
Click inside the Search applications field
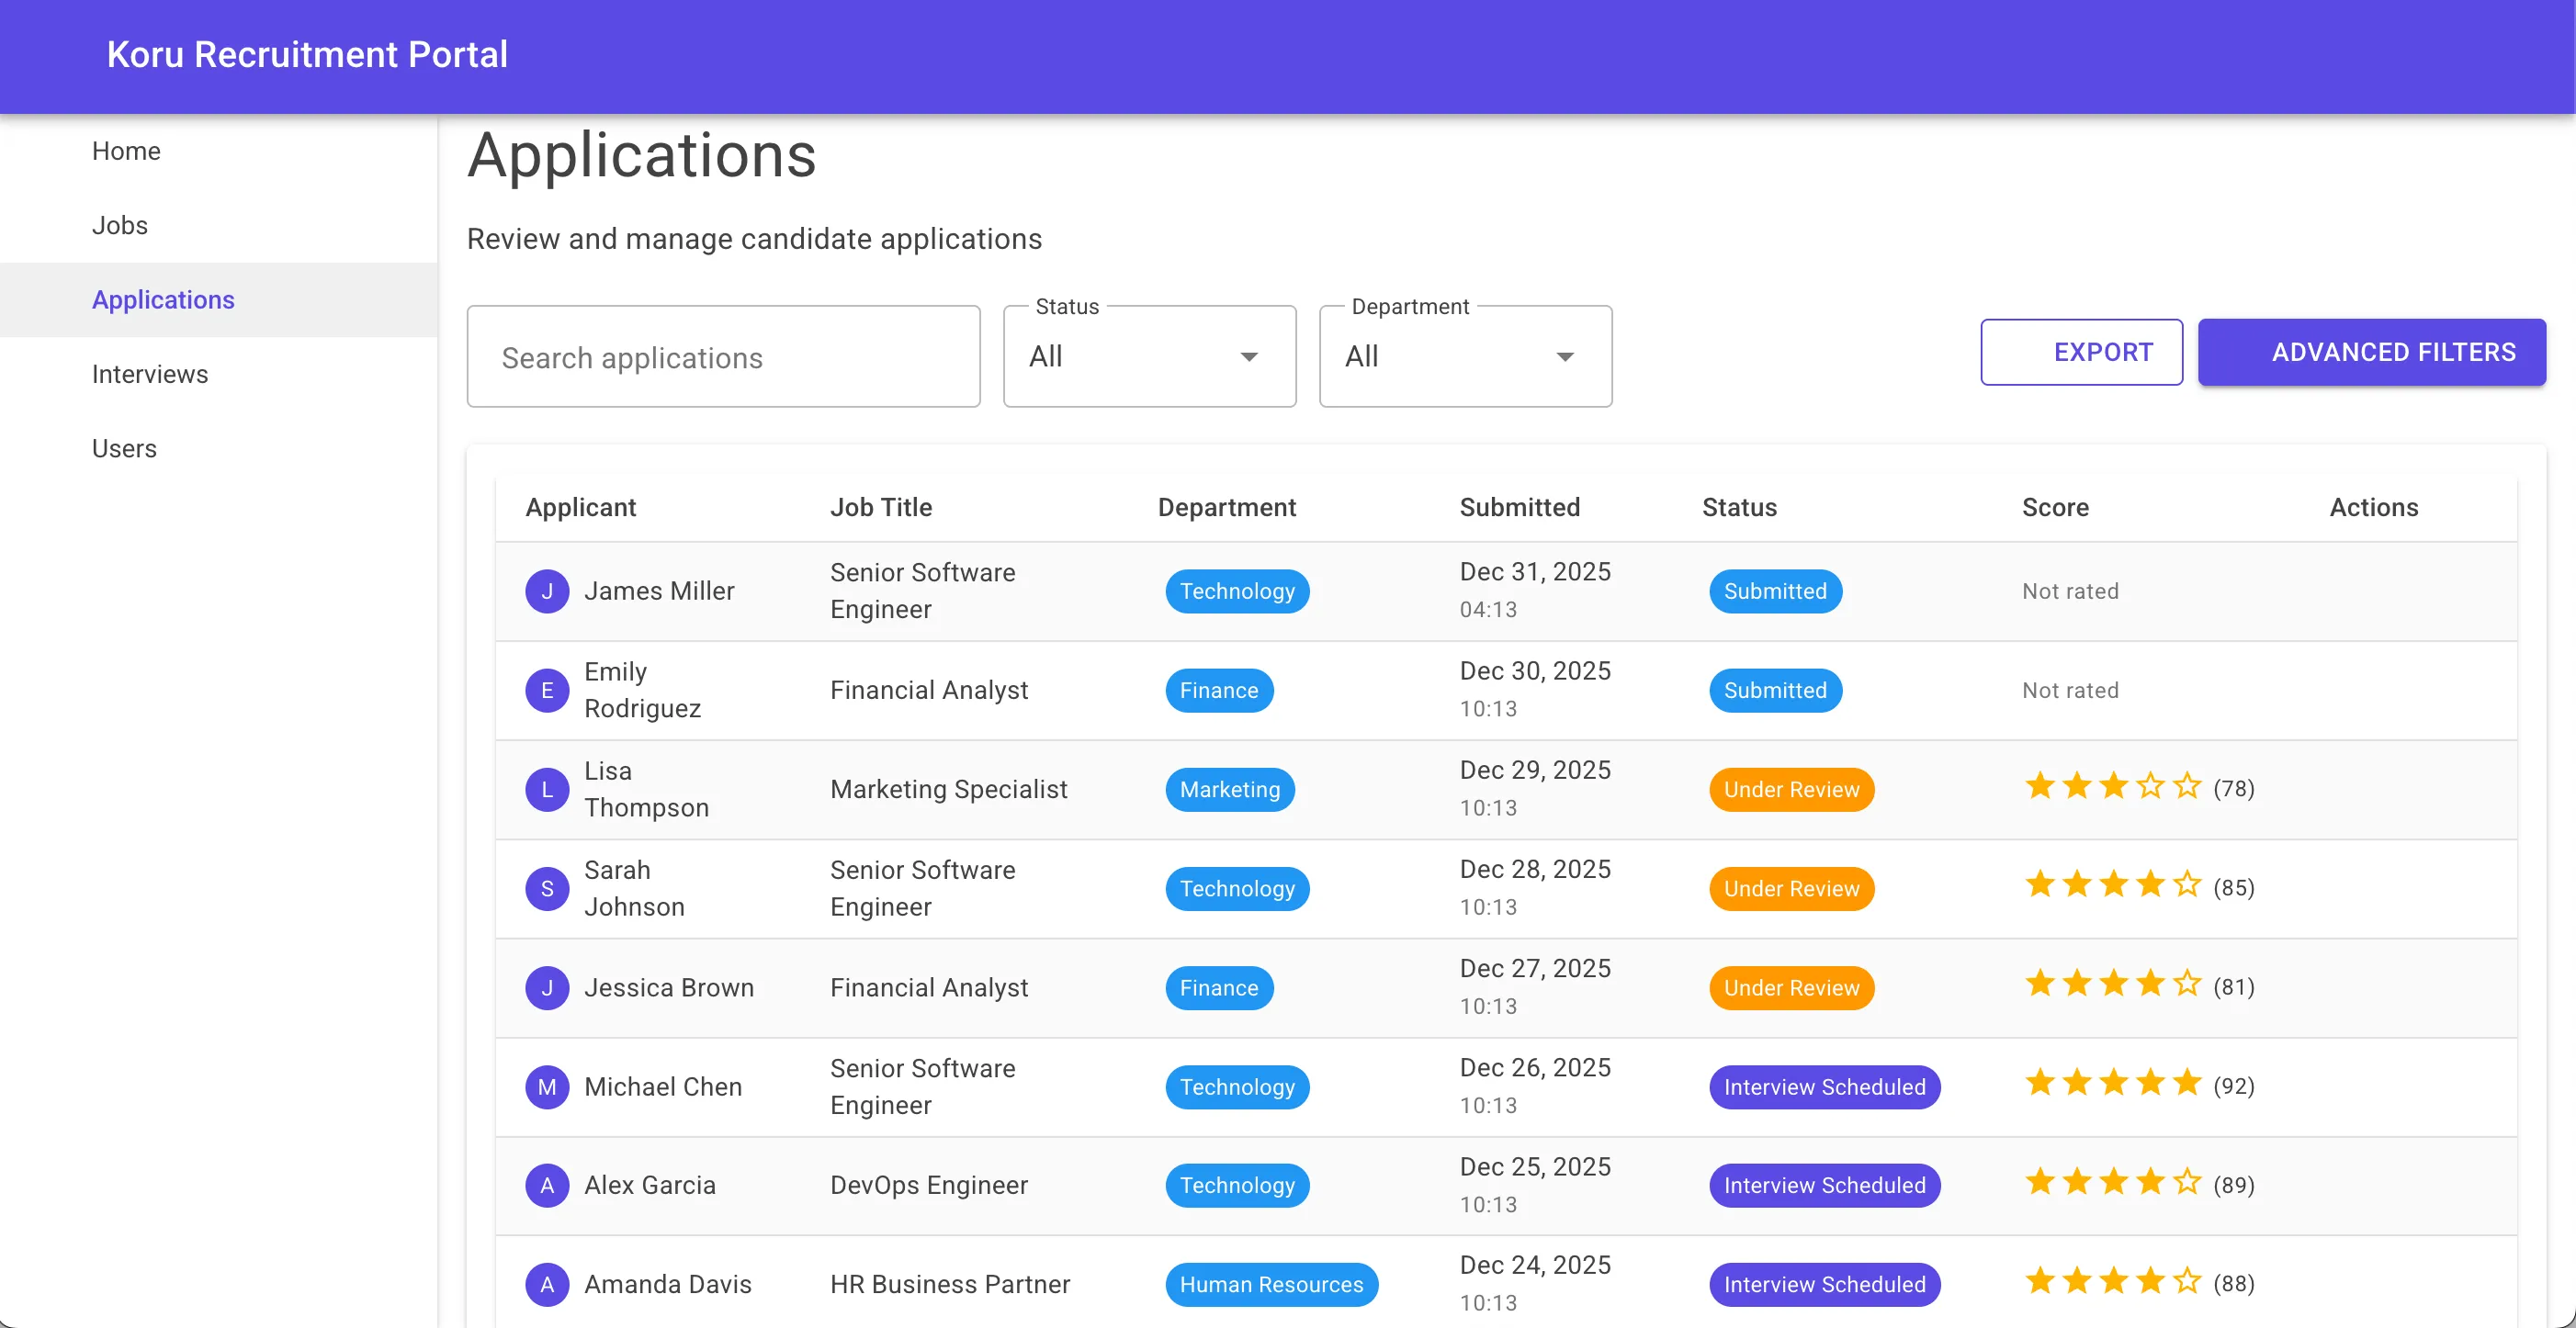coord(723,356)
